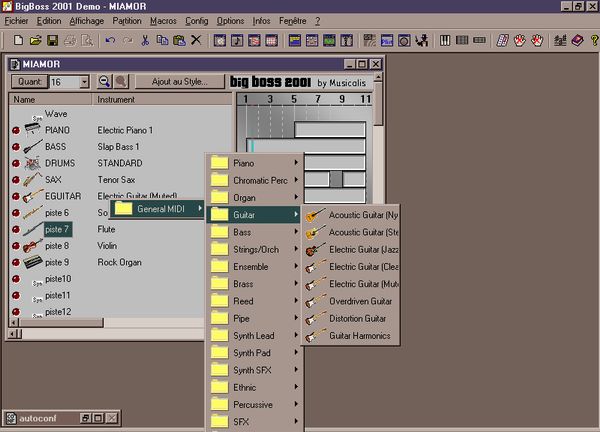
Task: Open the Macros menu
Action: click(x=163, y=21)
